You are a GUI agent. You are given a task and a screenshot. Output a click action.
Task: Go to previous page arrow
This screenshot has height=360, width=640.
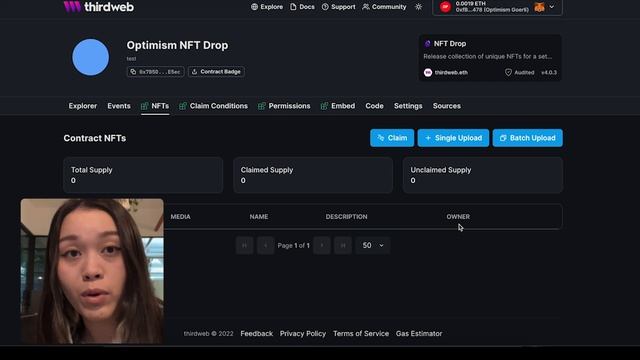click(265, 245)
